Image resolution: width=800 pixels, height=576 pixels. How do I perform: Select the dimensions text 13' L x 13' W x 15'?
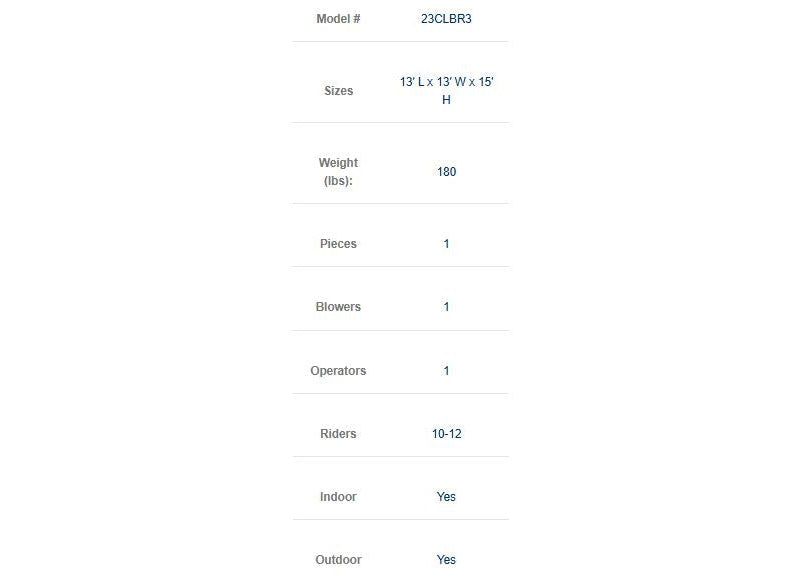[x=446, y=82]
